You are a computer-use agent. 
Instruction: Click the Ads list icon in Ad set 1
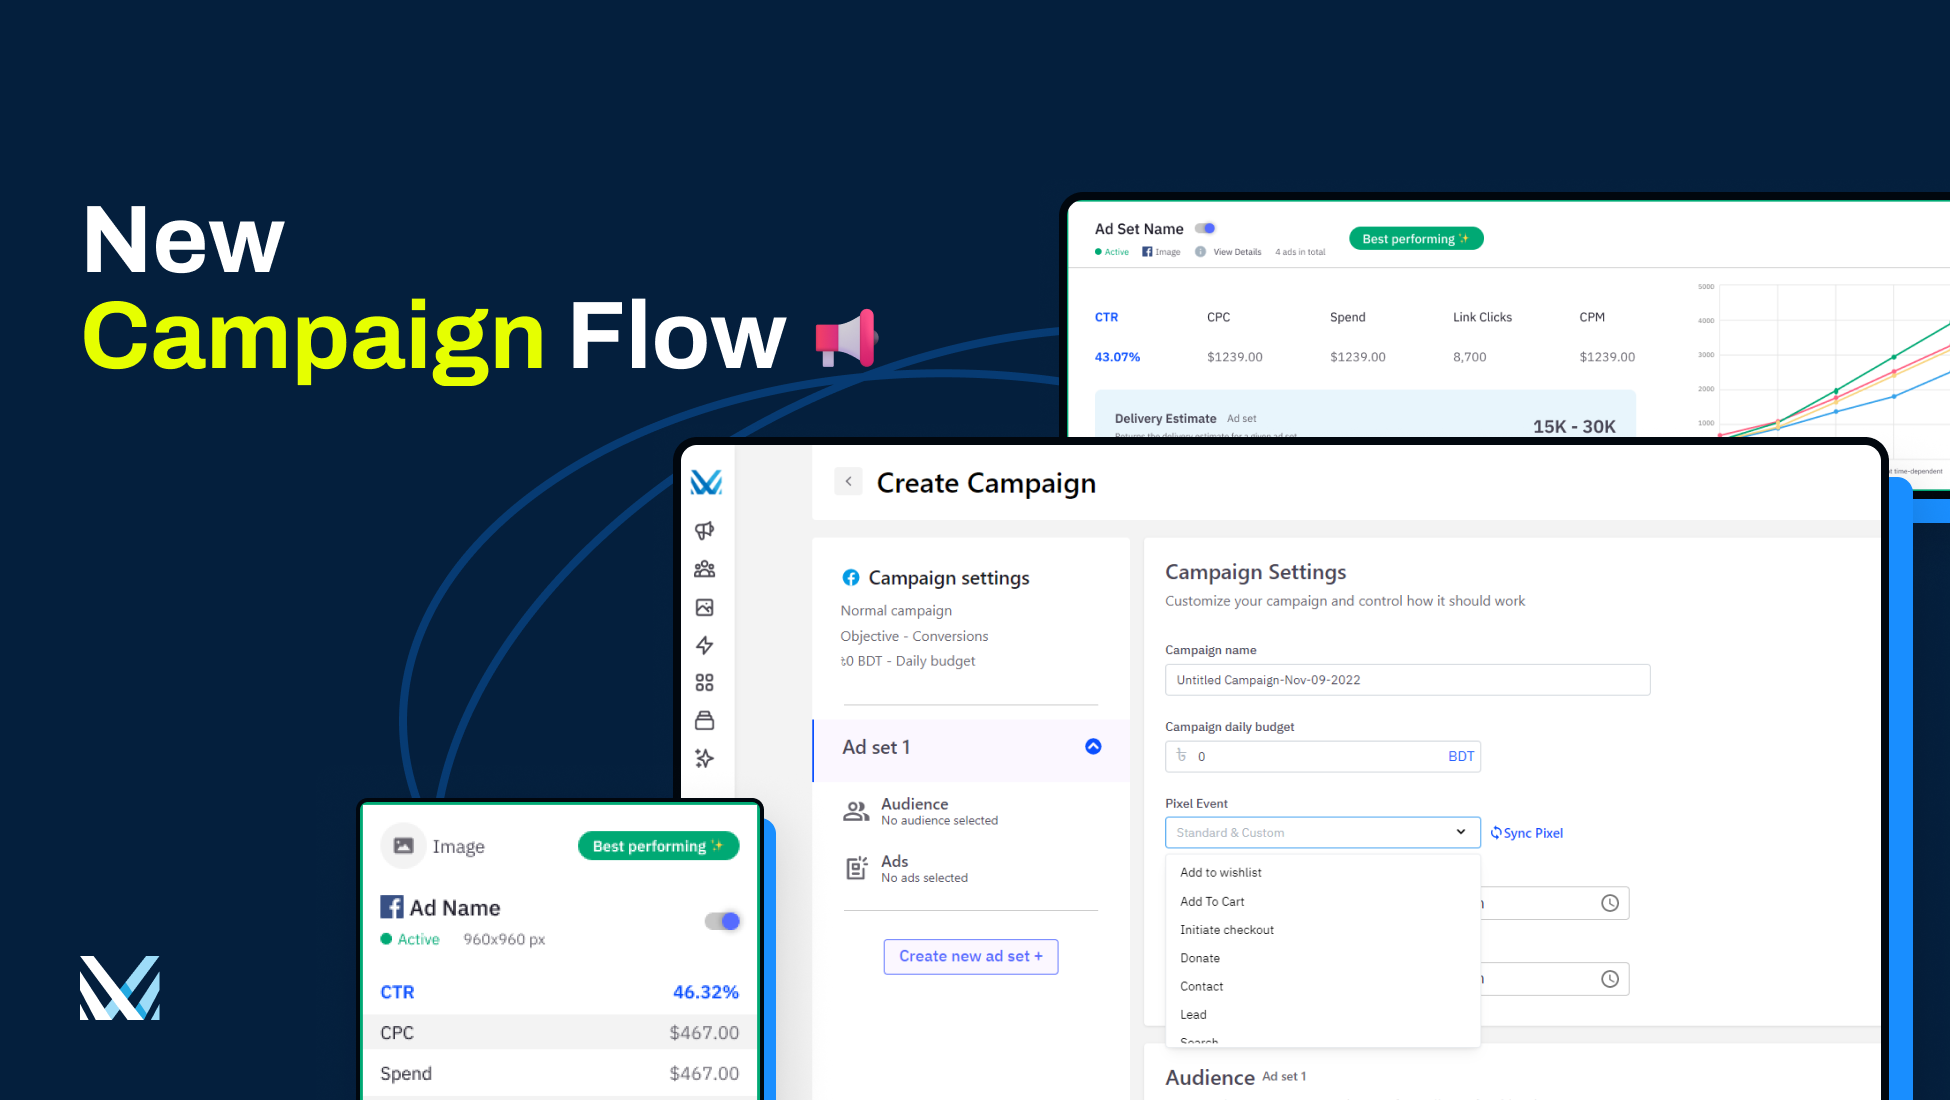coord(857,868)
